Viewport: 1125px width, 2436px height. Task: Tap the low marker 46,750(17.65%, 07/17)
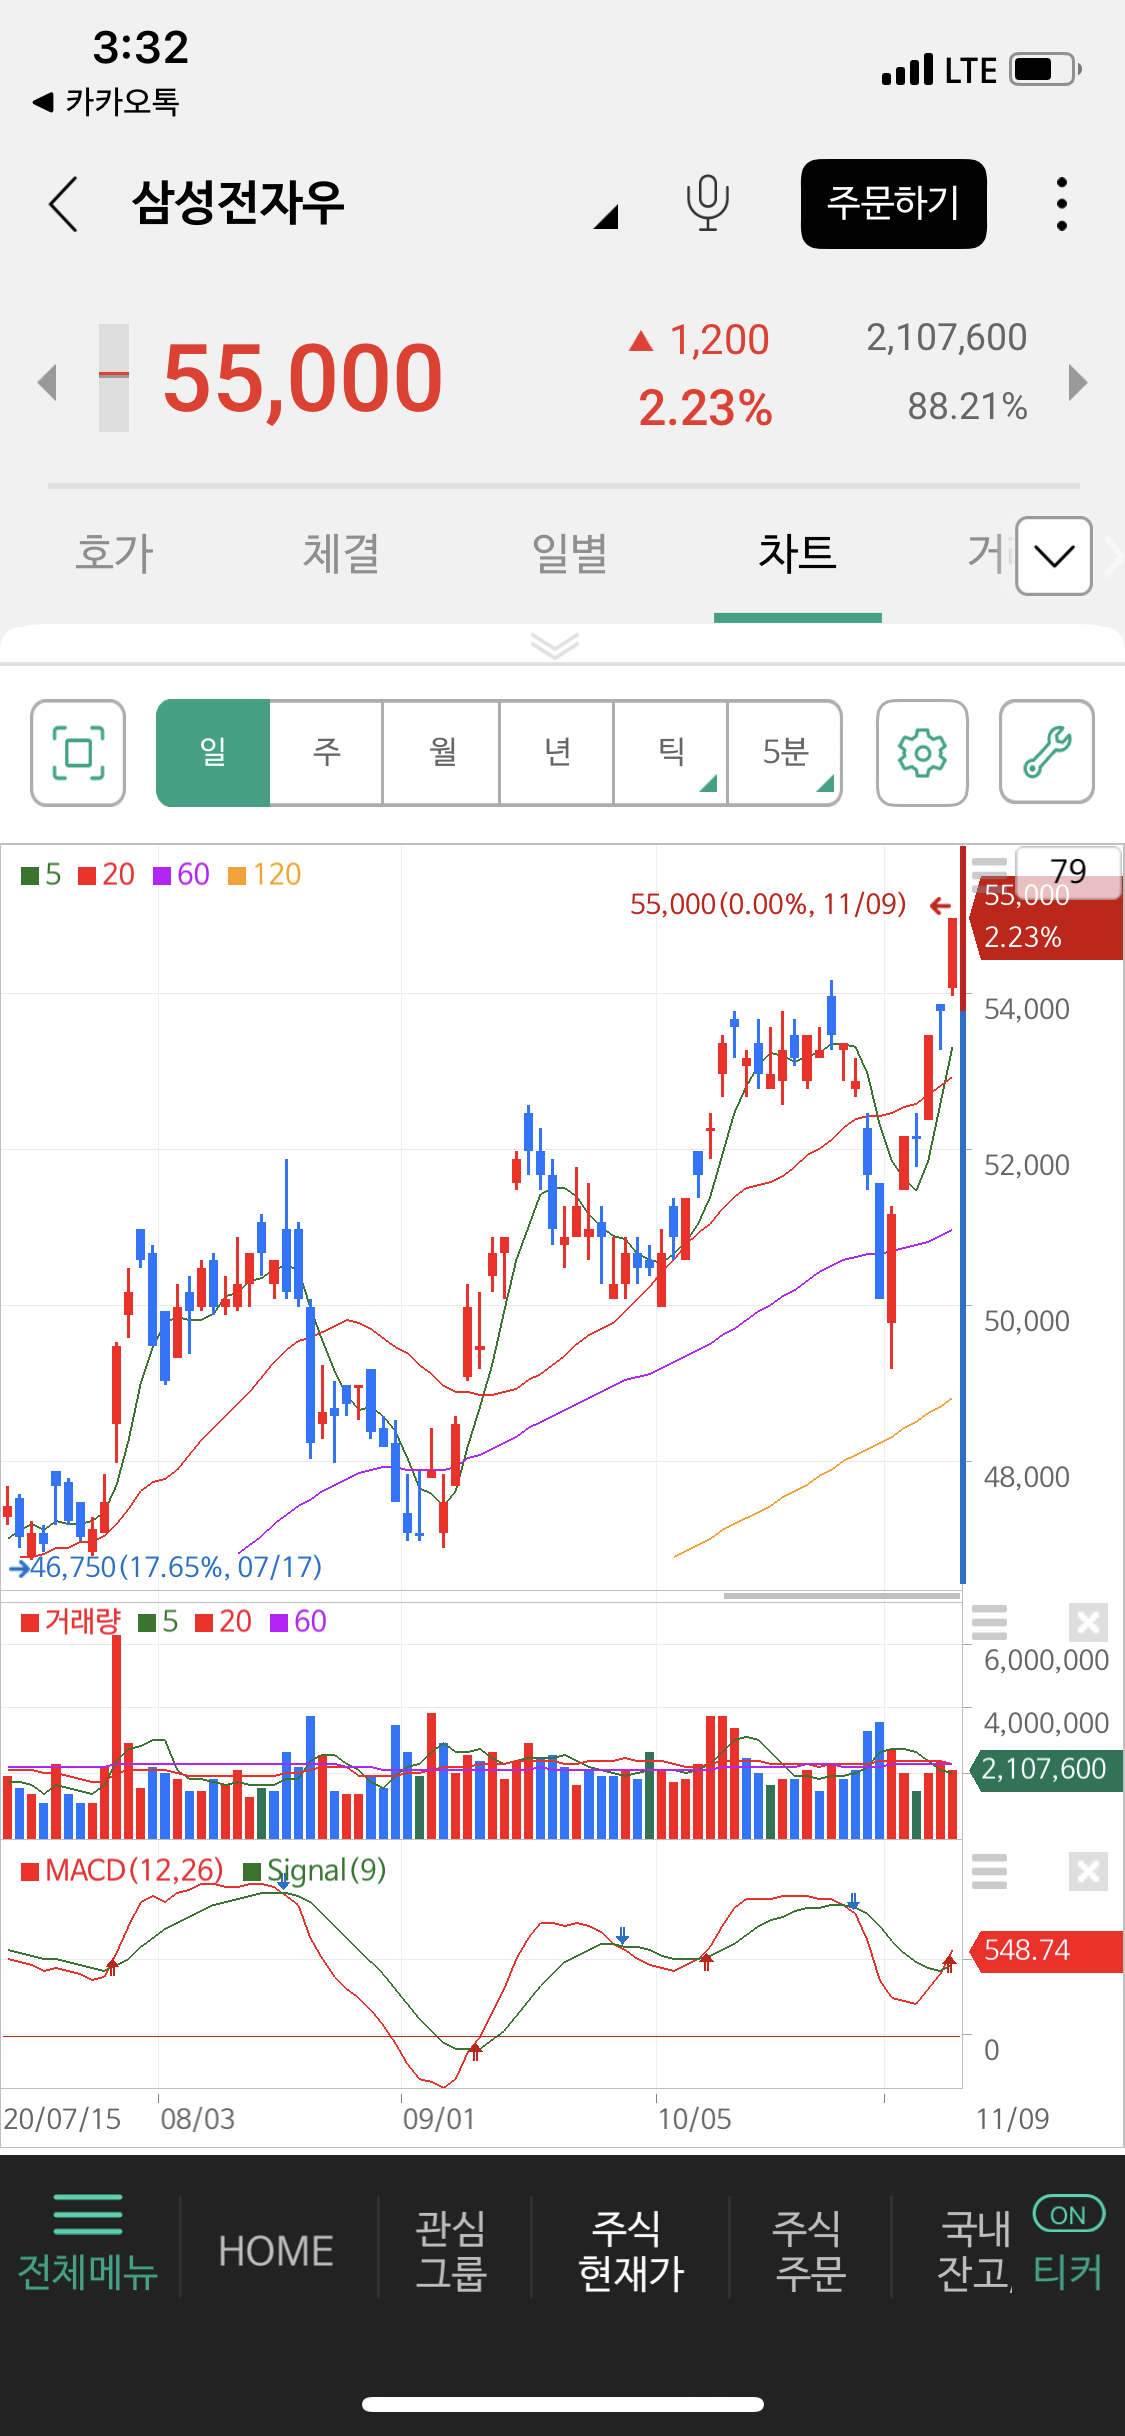(166, 1567)
